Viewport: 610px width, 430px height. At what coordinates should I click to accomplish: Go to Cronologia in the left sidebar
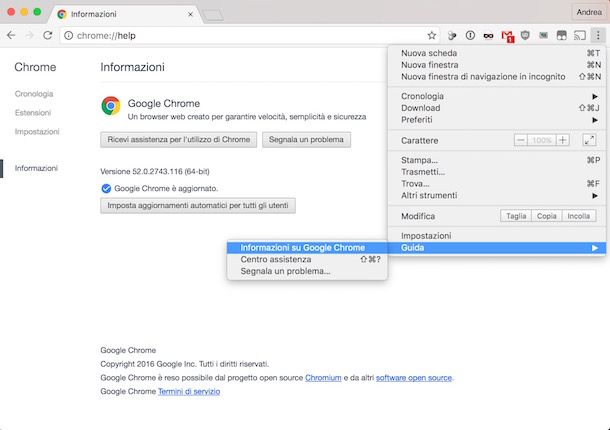(34, 94)
